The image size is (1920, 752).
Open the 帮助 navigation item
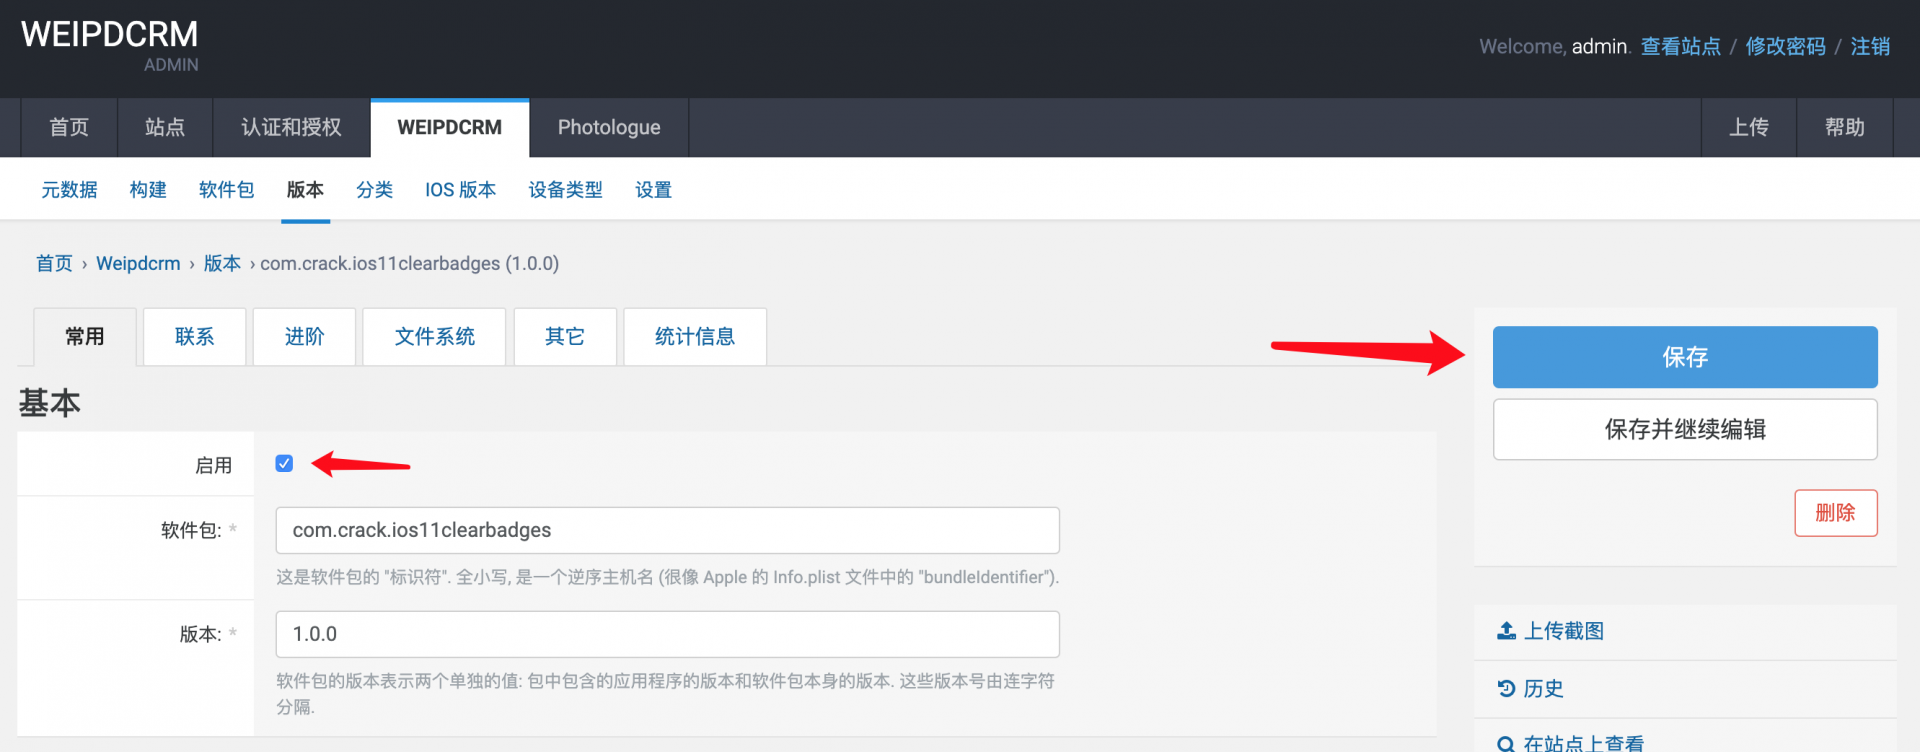click(x=1845, y=127)
